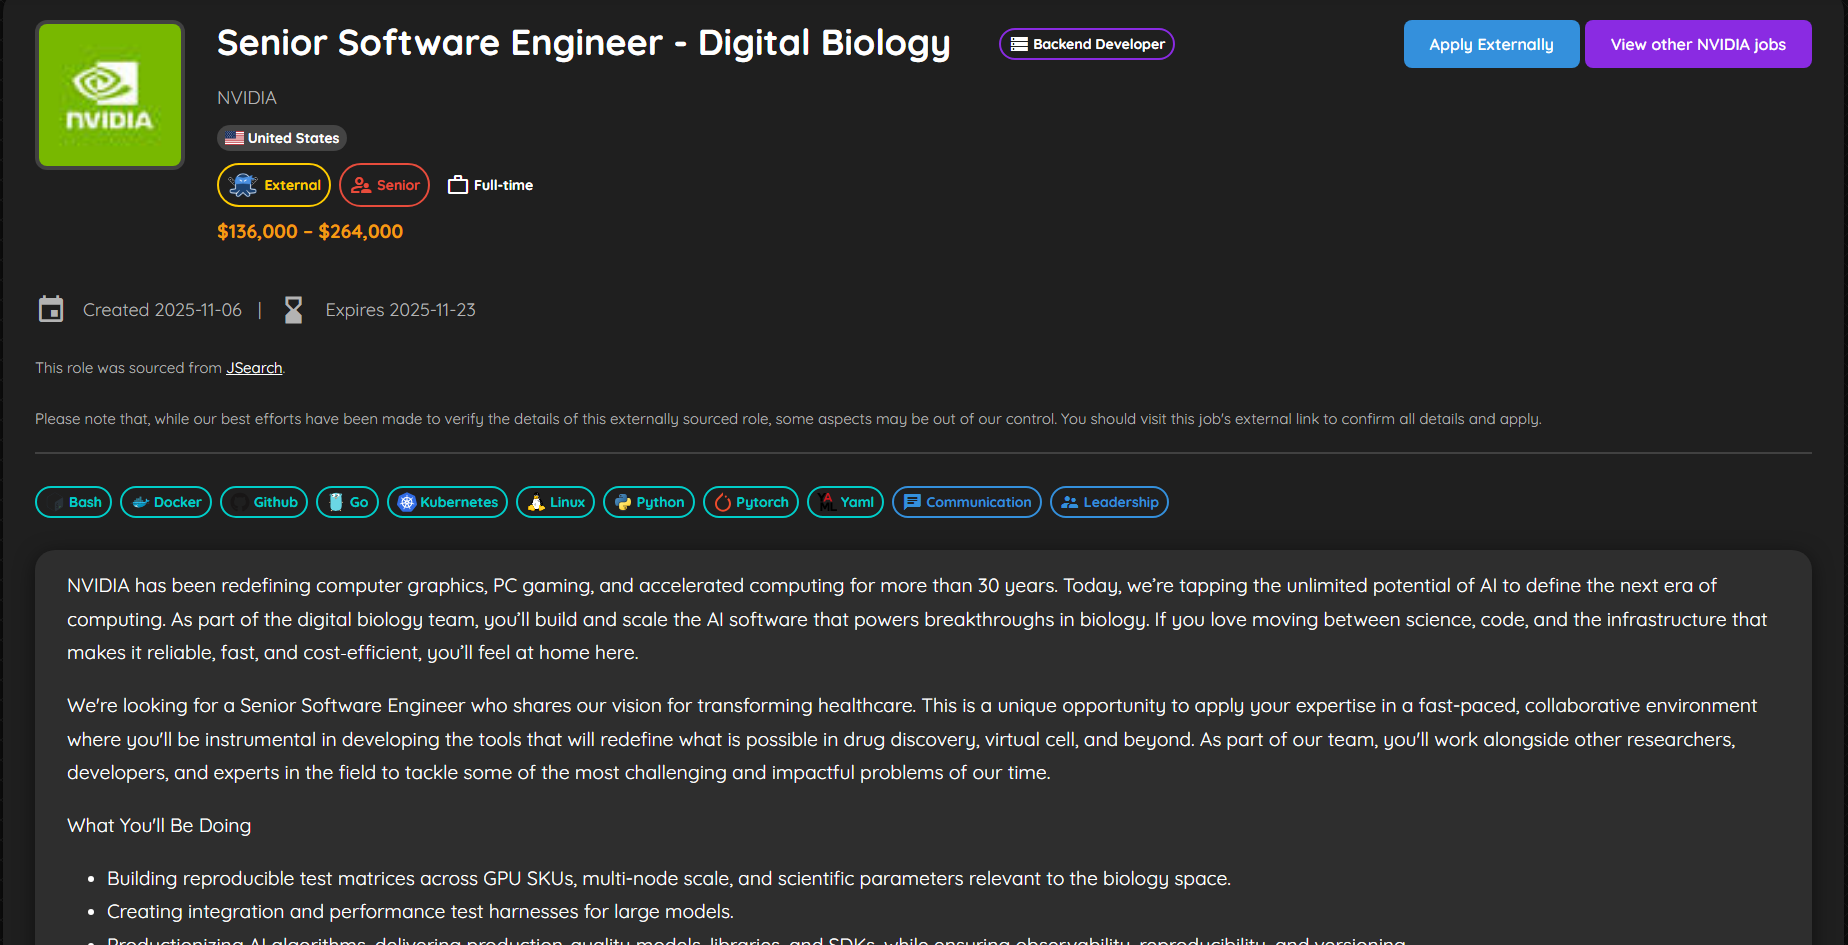Click the Backend Developer category badge

coord(1087,44)
